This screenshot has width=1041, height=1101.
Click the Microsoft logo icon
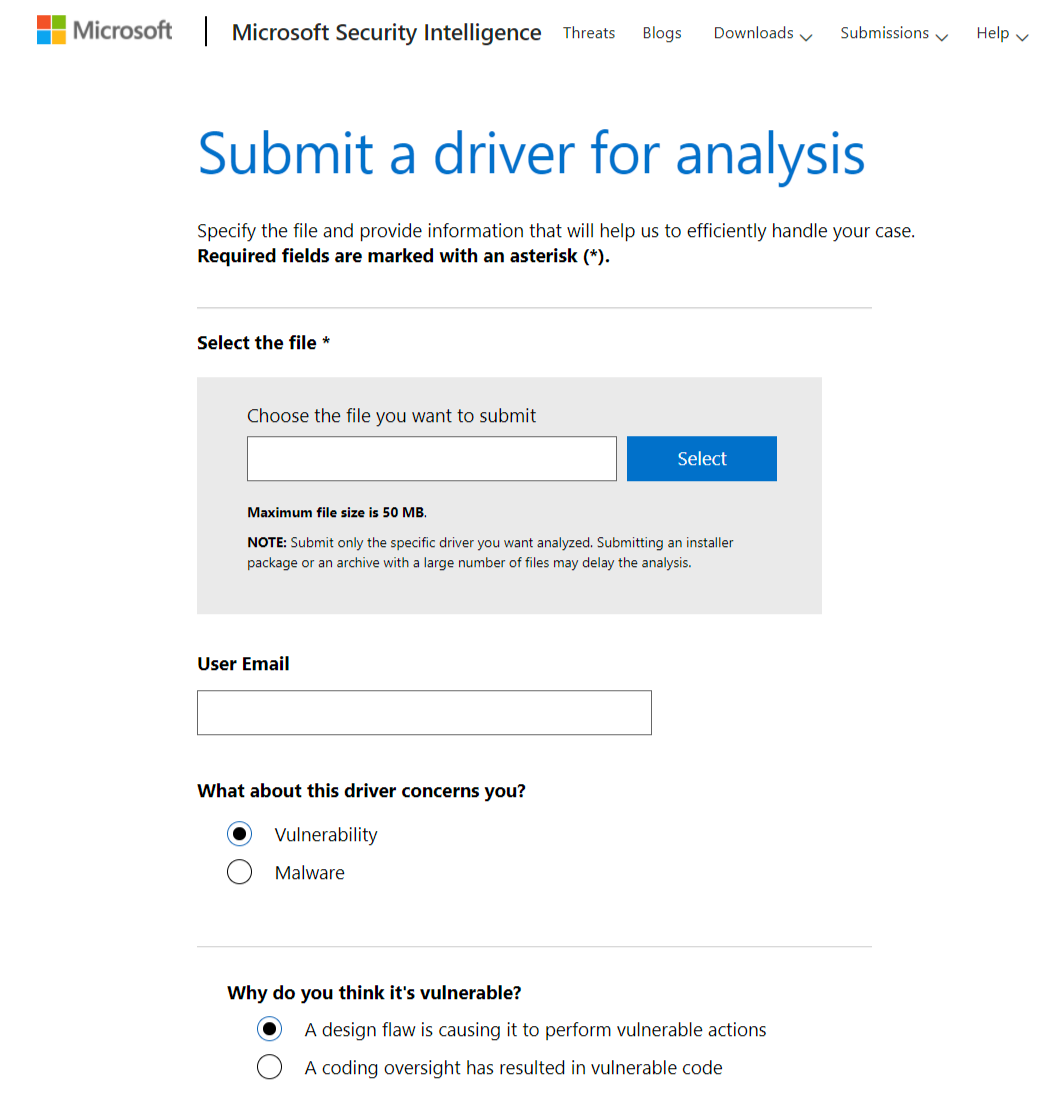click(51, 30)
